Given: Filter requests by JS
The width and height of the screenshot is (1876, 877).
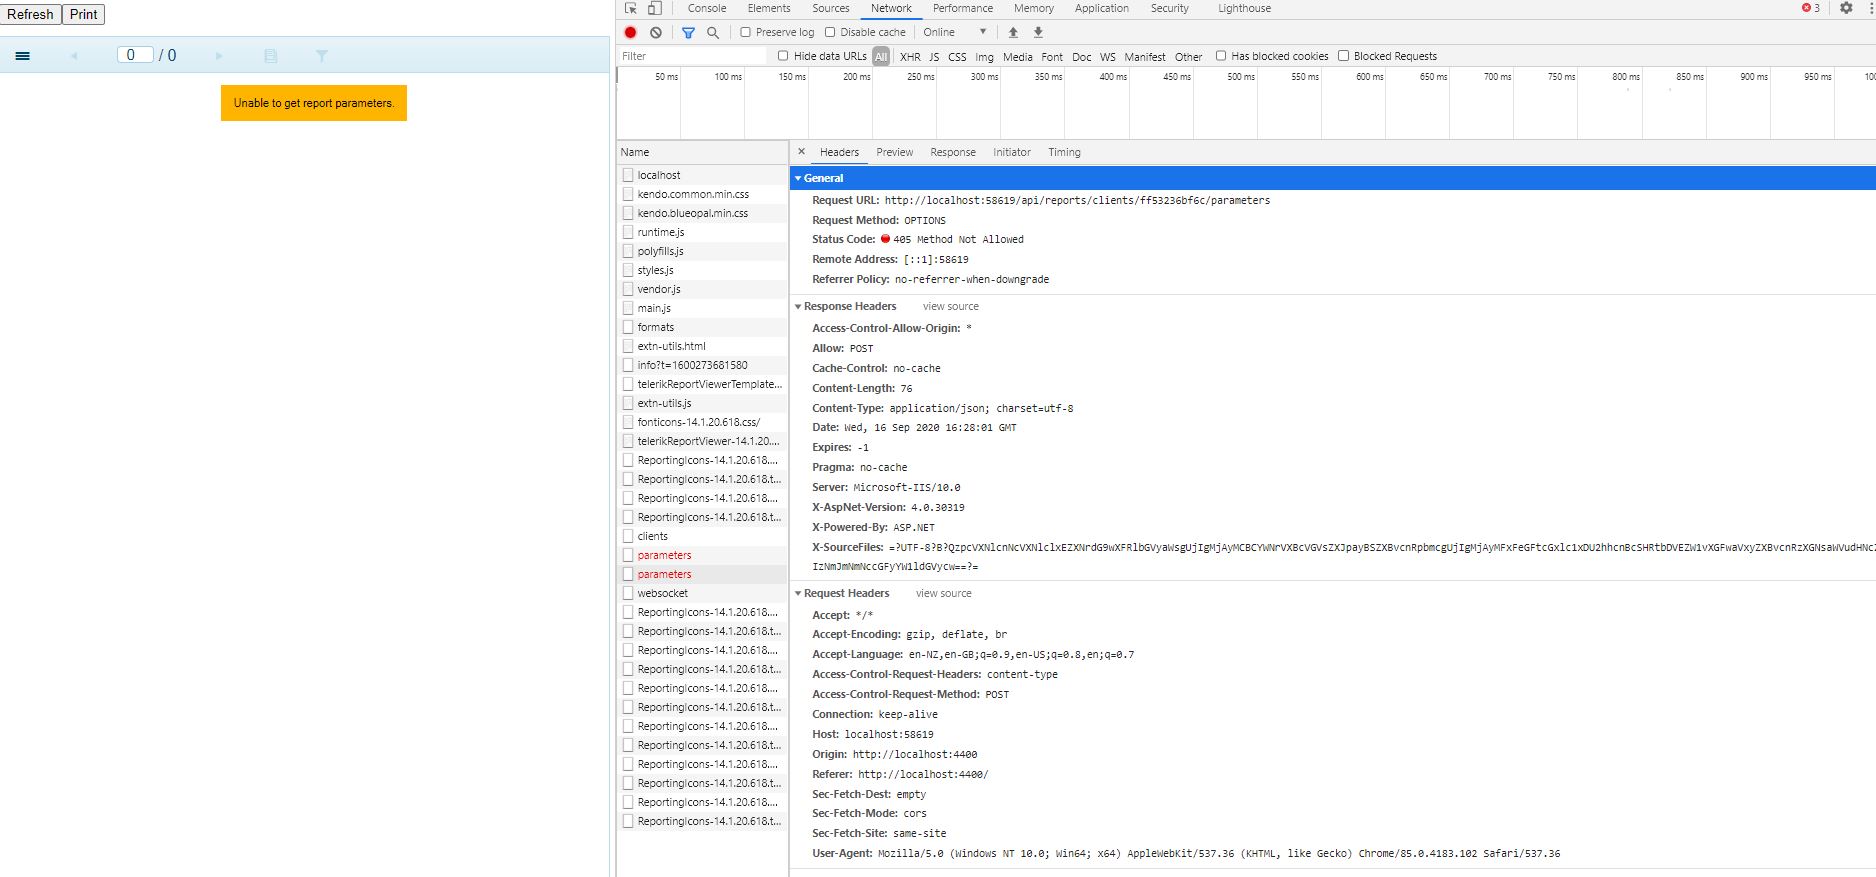Looking at the screenshot, I should coord(934,57).
